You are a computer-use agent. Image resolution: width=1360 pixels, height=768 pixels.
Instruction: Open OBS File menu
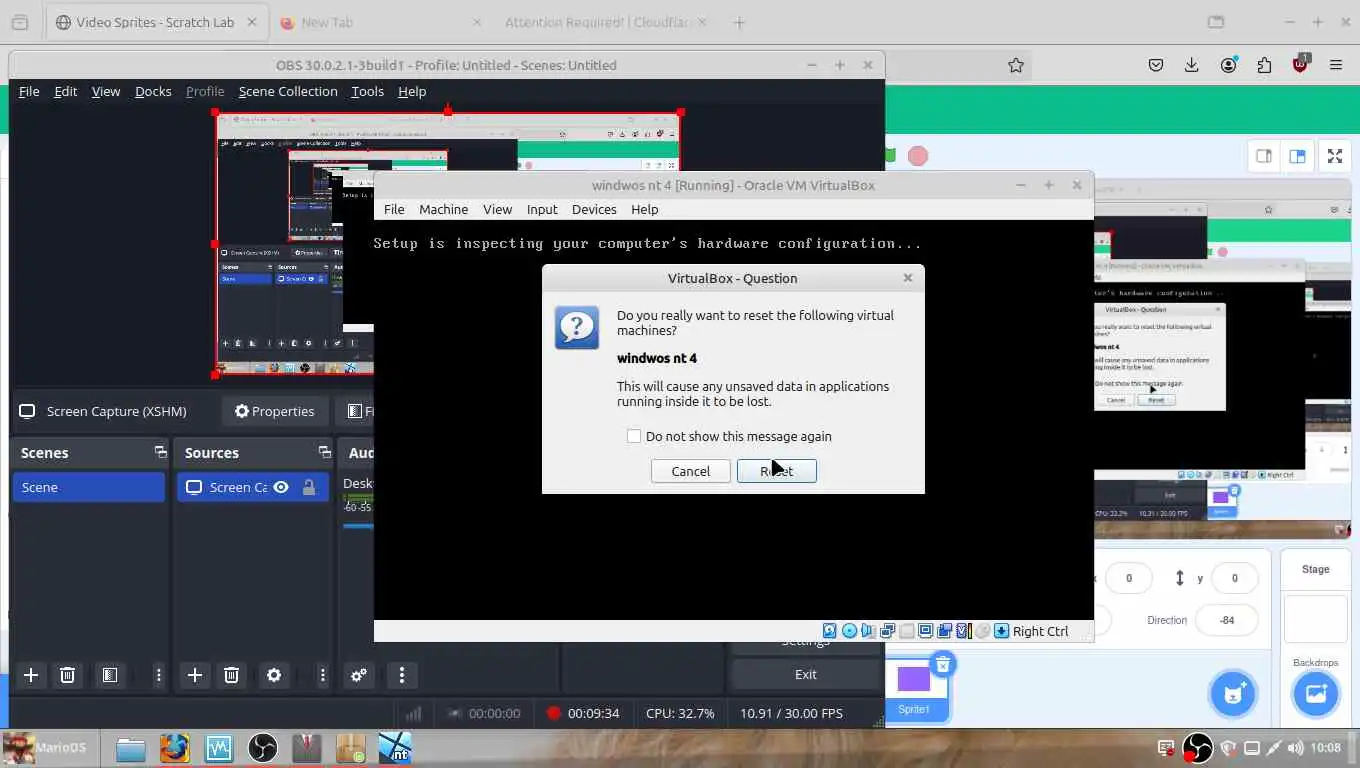click(29, 91)
